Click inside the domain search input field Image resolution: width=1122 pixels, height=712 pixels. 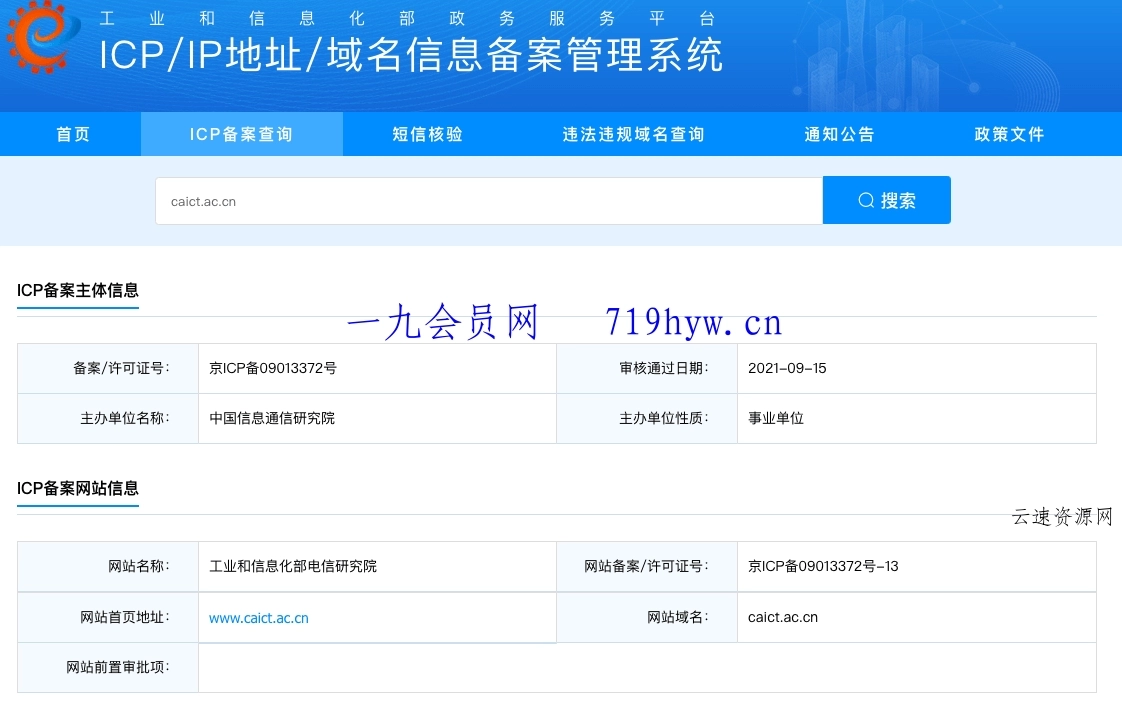click(x=488, y=200)
